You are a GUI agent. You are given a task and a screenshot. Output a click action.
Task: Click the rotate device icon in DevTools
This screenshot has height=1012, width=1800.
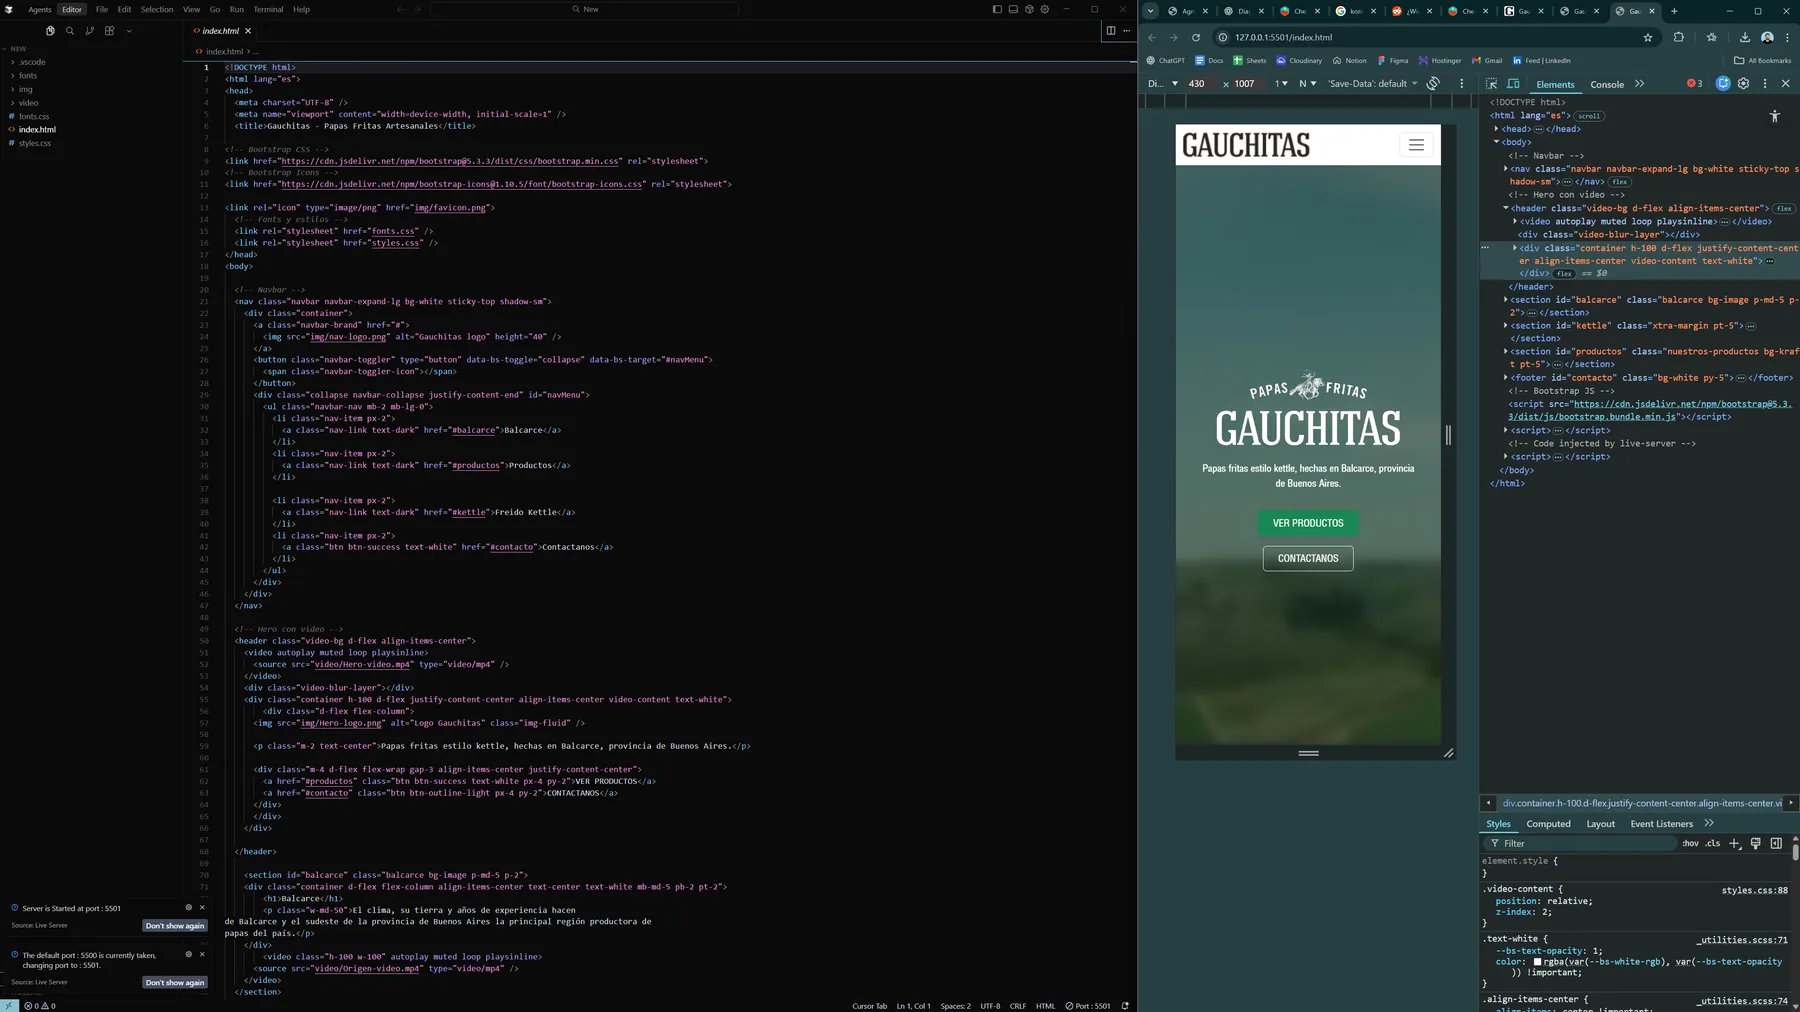(x=1433, y=84)
